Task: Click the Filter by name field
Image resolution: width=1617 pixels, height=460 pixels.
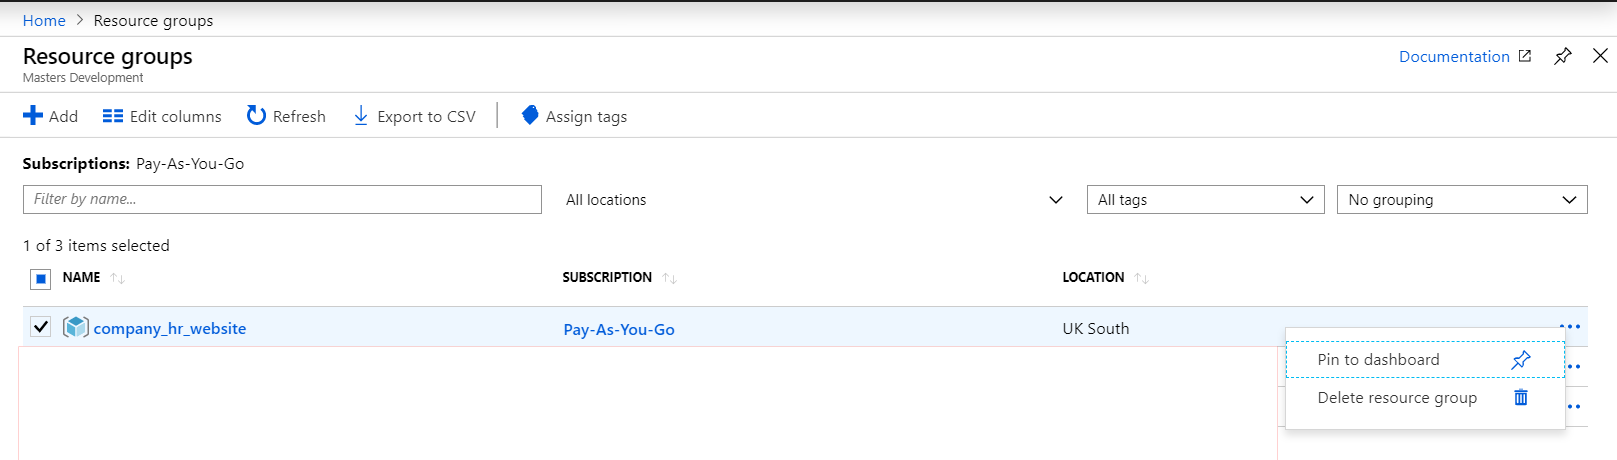Action: [x=282, y=199]
